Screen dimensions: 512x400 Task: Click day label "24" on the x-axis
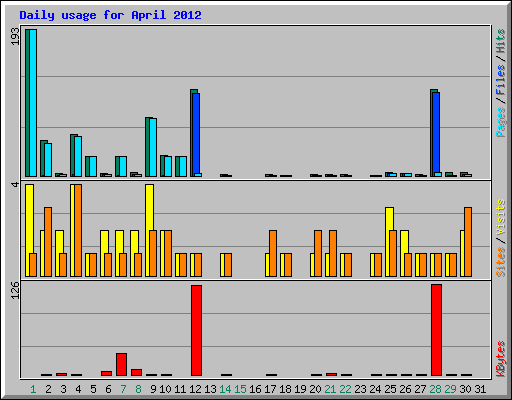375,389
